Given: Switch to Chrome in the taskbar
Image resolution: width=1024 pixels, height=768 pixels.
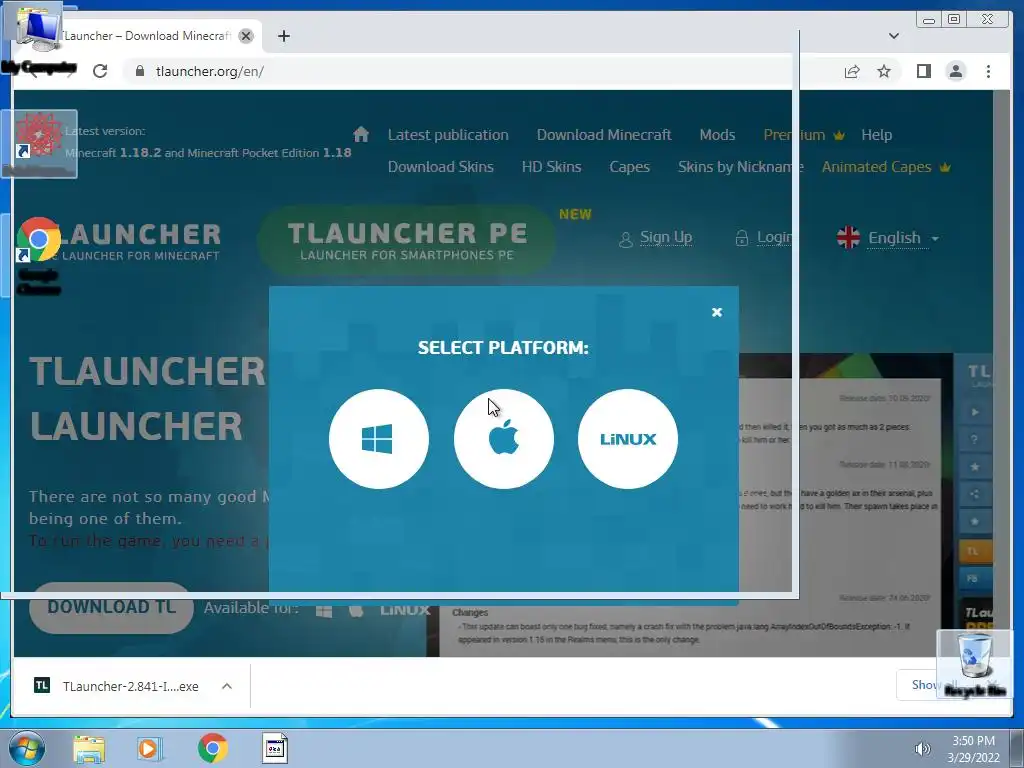Looking at the screenshot, I should 212,748.
